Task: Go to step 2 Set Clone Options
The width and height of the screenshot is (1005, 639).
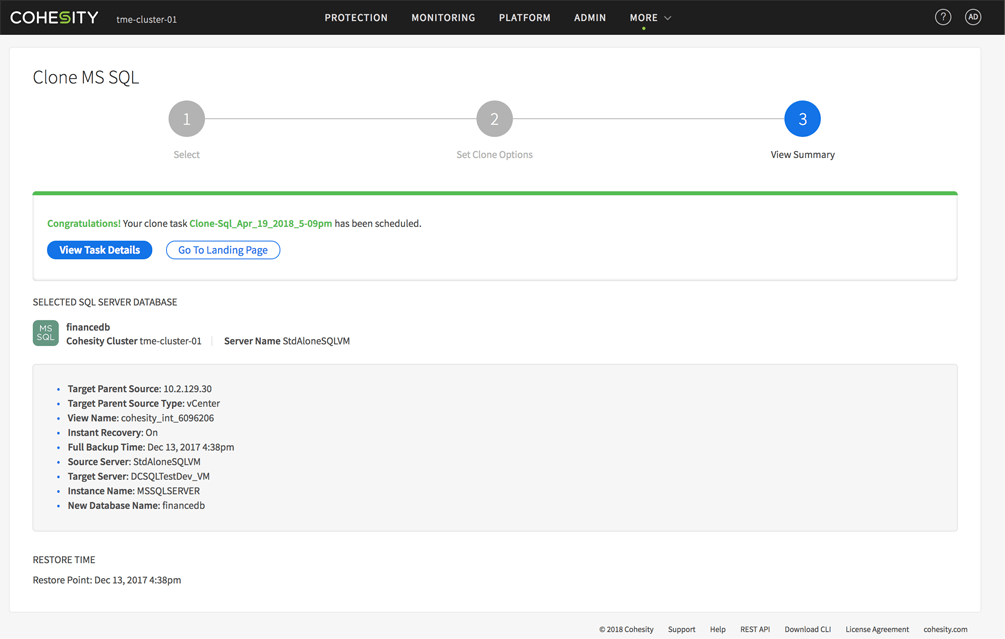Action: click(494, 119)
